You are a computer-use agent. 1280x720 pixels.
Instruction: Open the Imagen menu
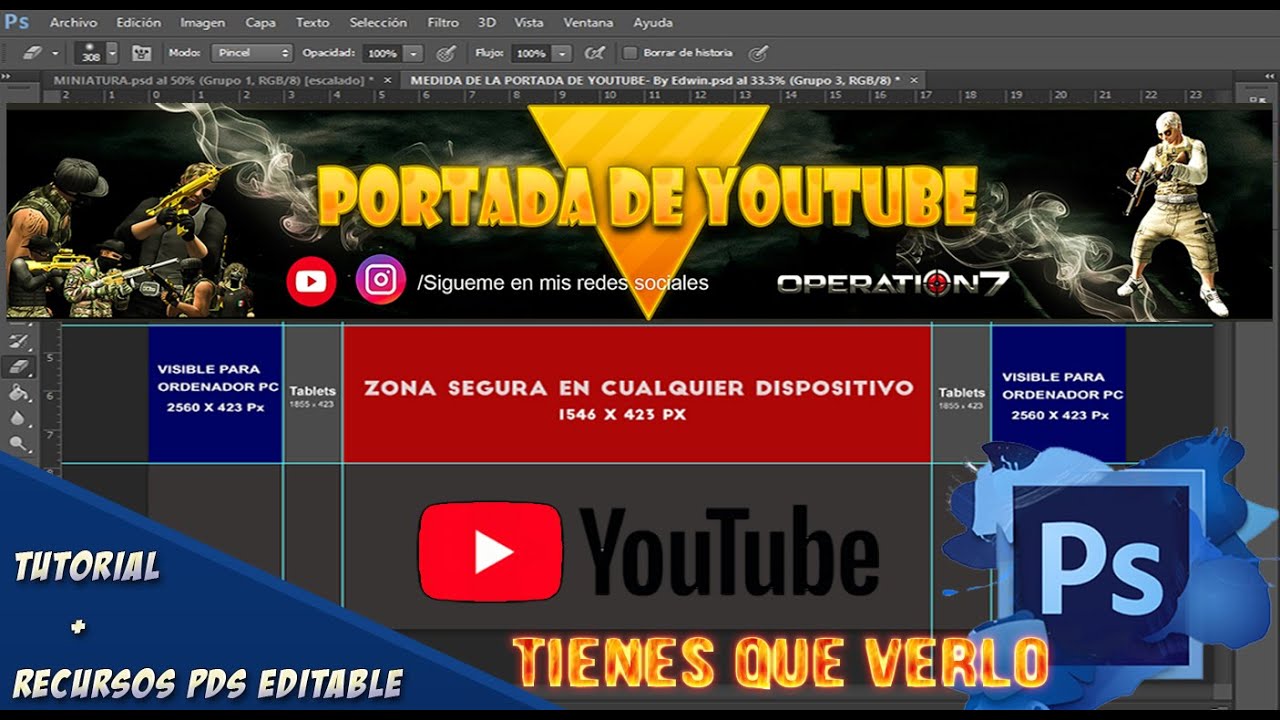(x=203, y=22)
